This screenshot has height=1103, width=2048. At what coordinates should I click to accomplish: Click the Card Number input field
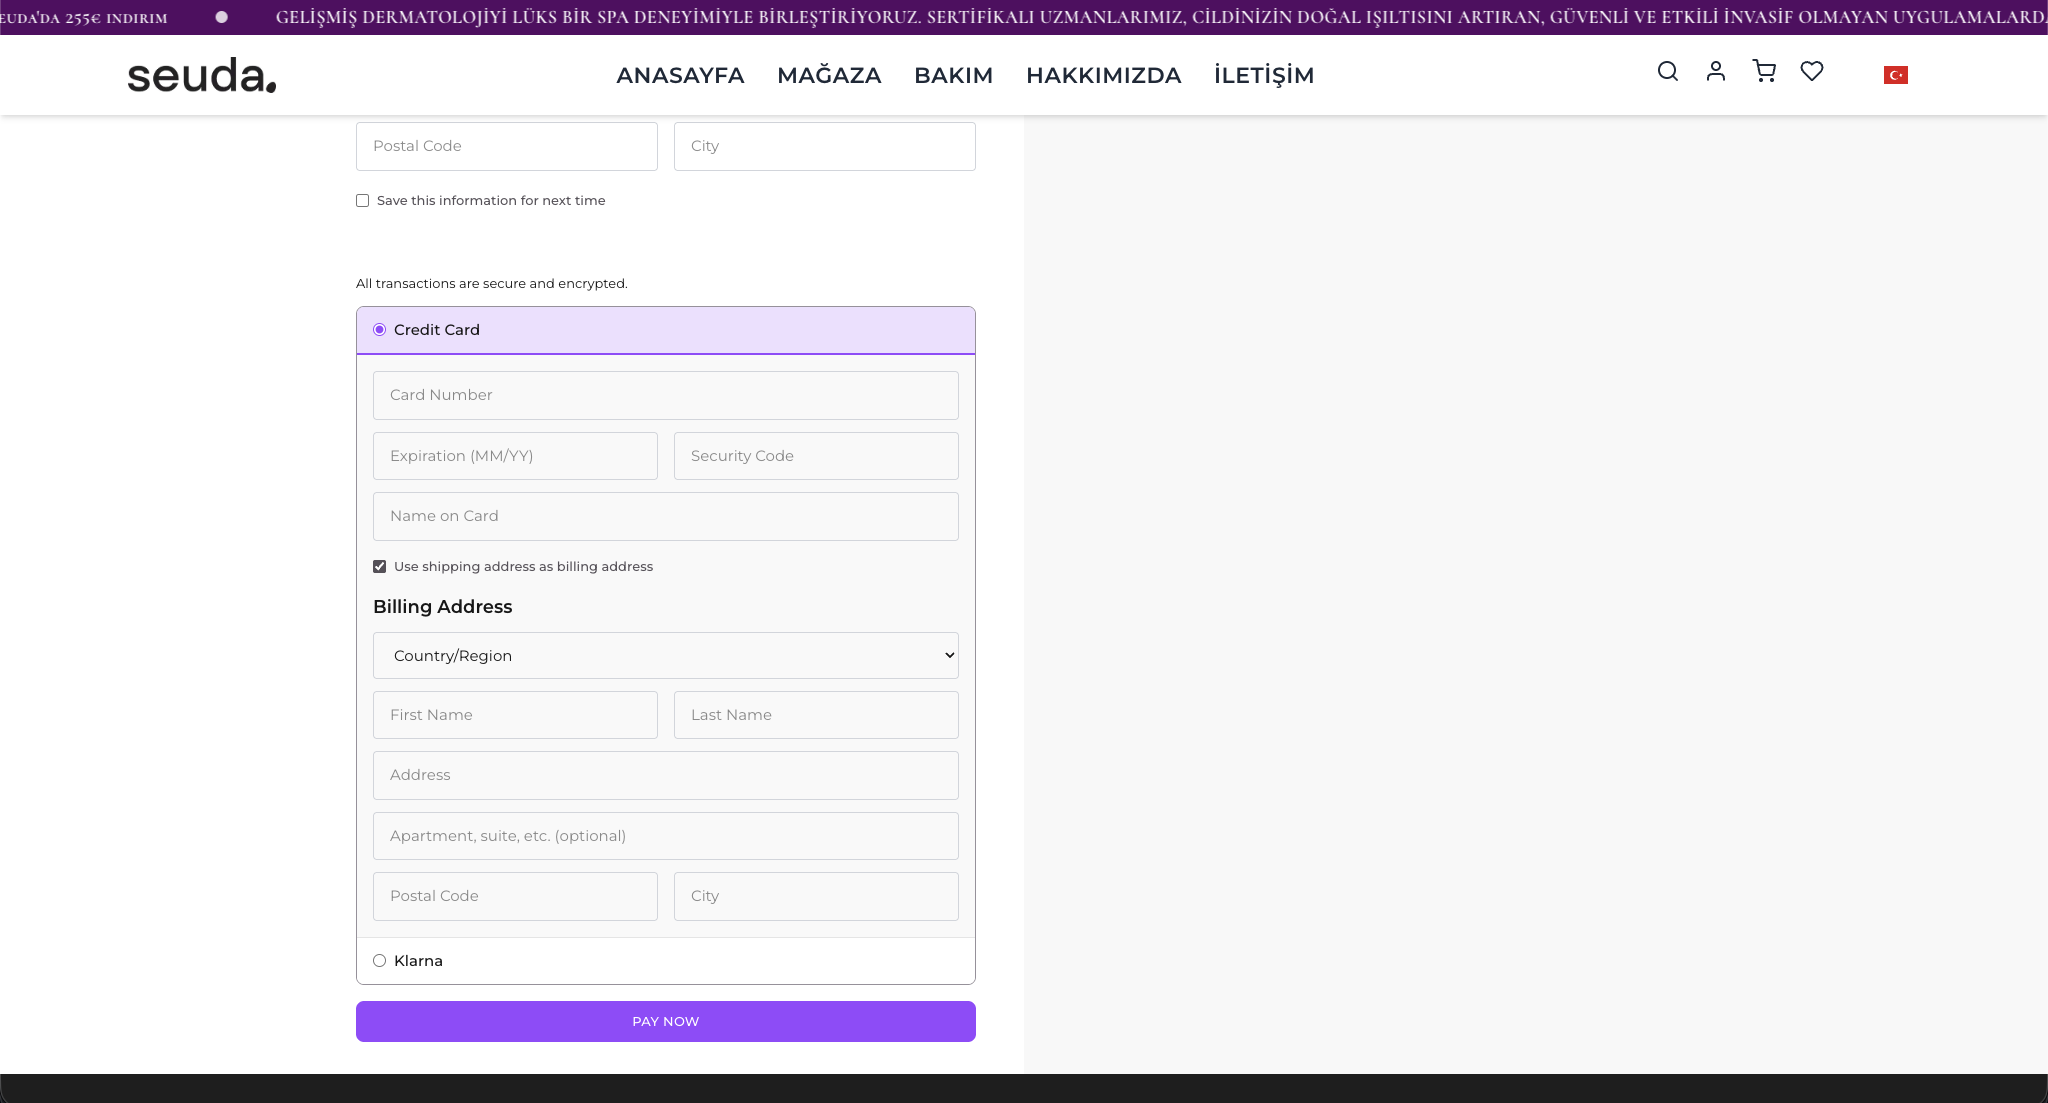pyautogui.click(x=665, y=395)
